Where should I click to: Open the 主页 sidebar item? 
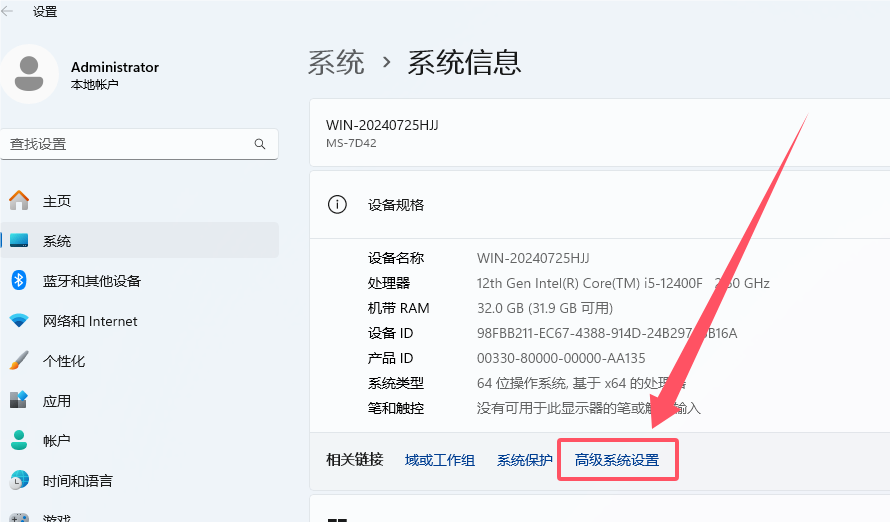pyautogui.click(x=140, y=201)
